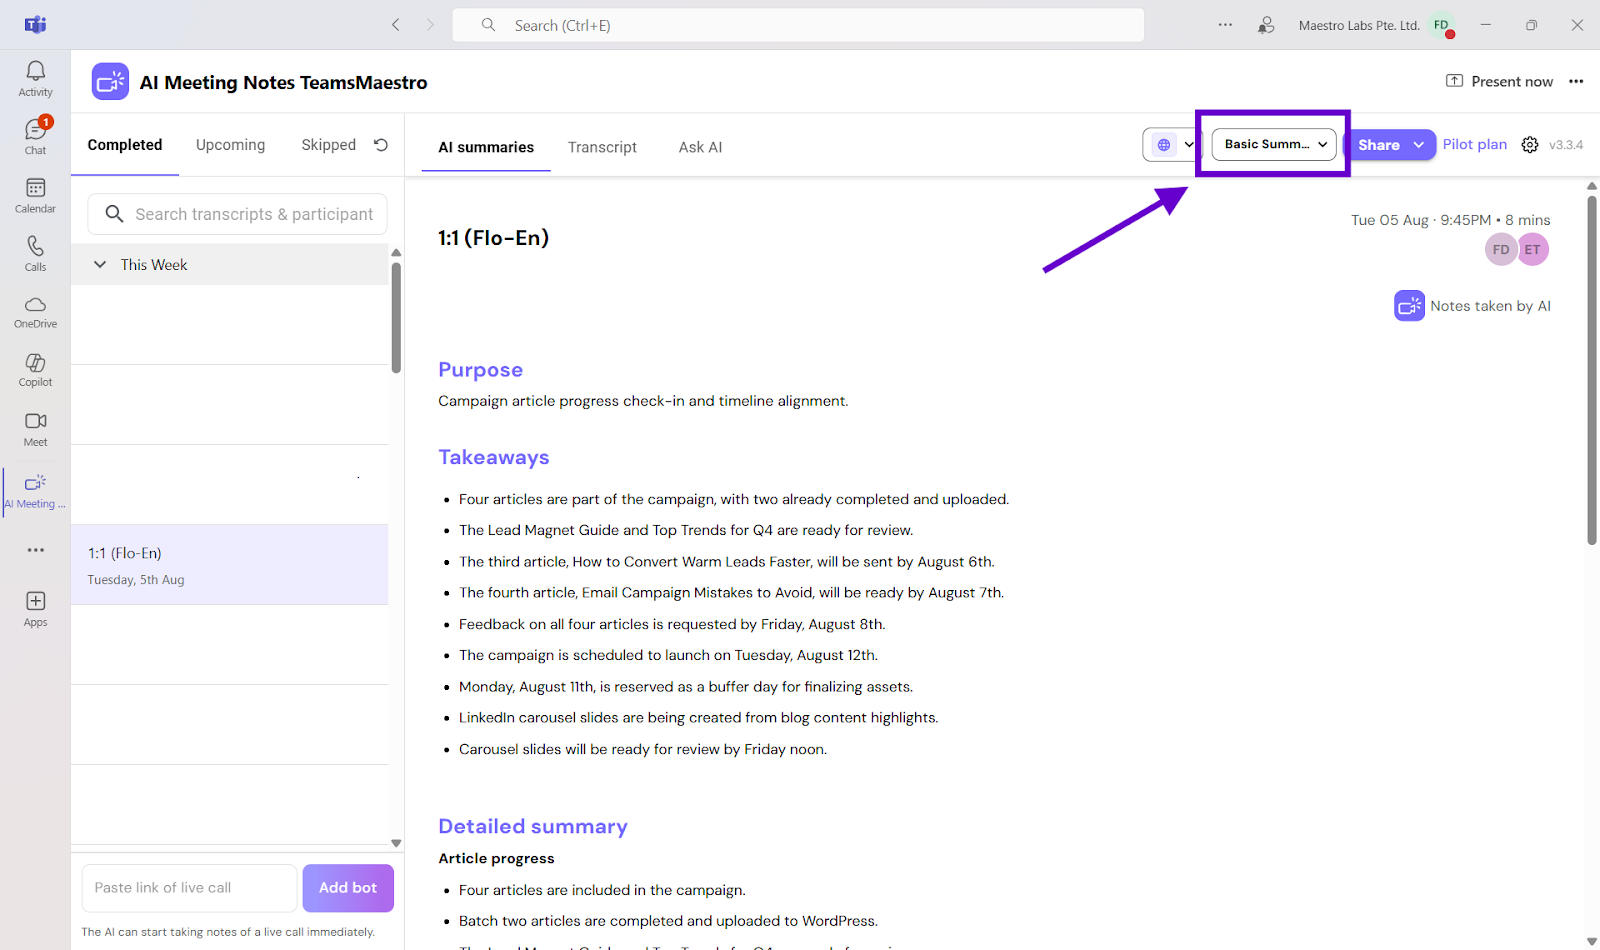The height and width of the screenshot is (950, 1600).
Task: Open the Transcript tab
Action: pyautogui.click(x=602, y=147)
